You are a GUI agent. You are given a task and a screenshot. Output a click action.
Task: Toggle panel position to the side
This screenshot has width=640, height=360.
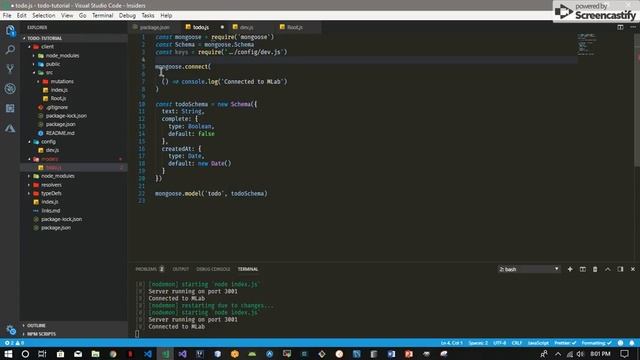pyautogui.click(x=620, y=269)
